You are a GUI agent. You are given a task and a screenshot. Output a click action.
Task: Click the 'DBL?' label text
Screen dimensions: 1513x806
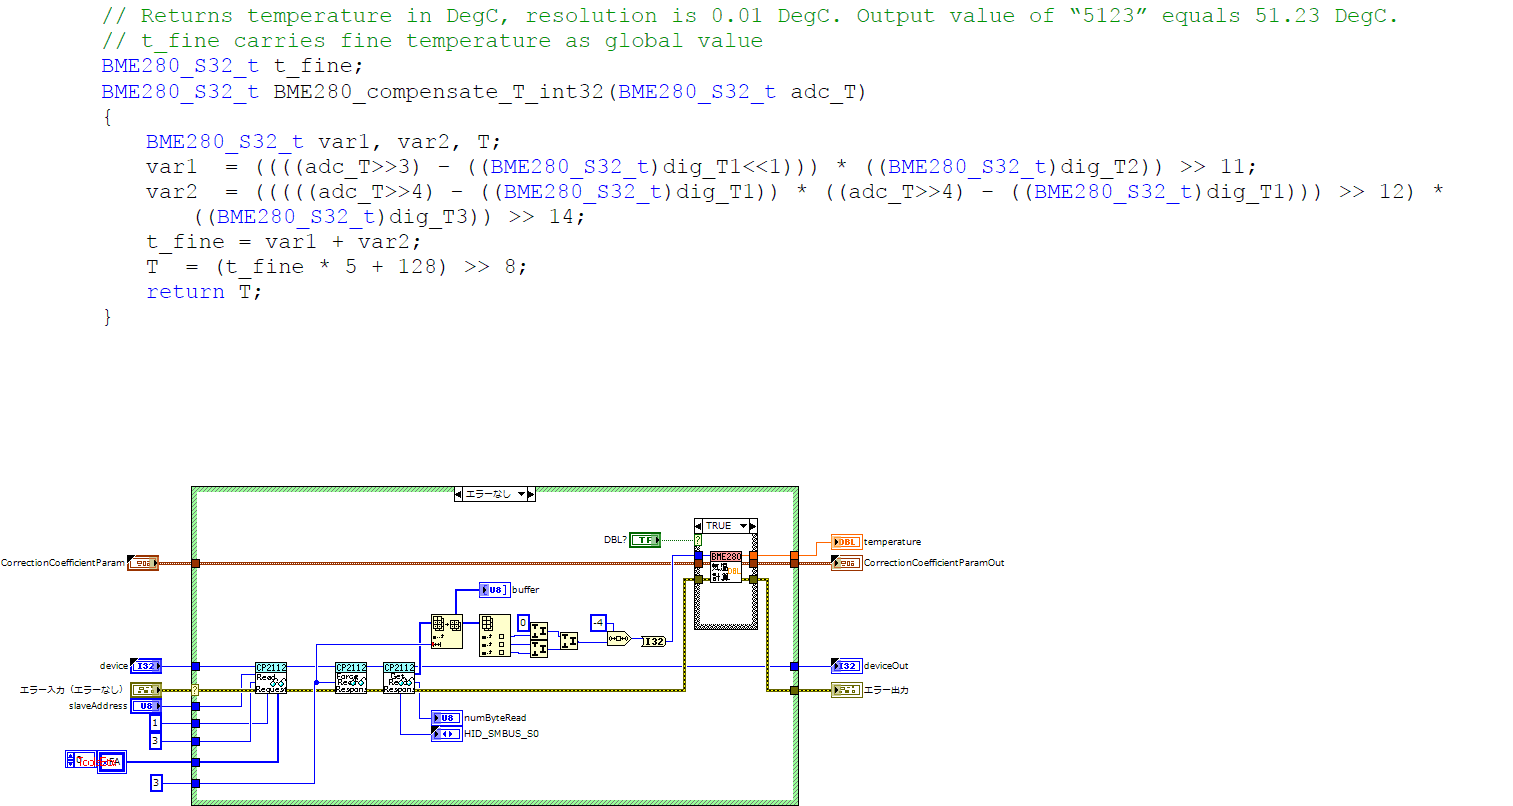615,540
